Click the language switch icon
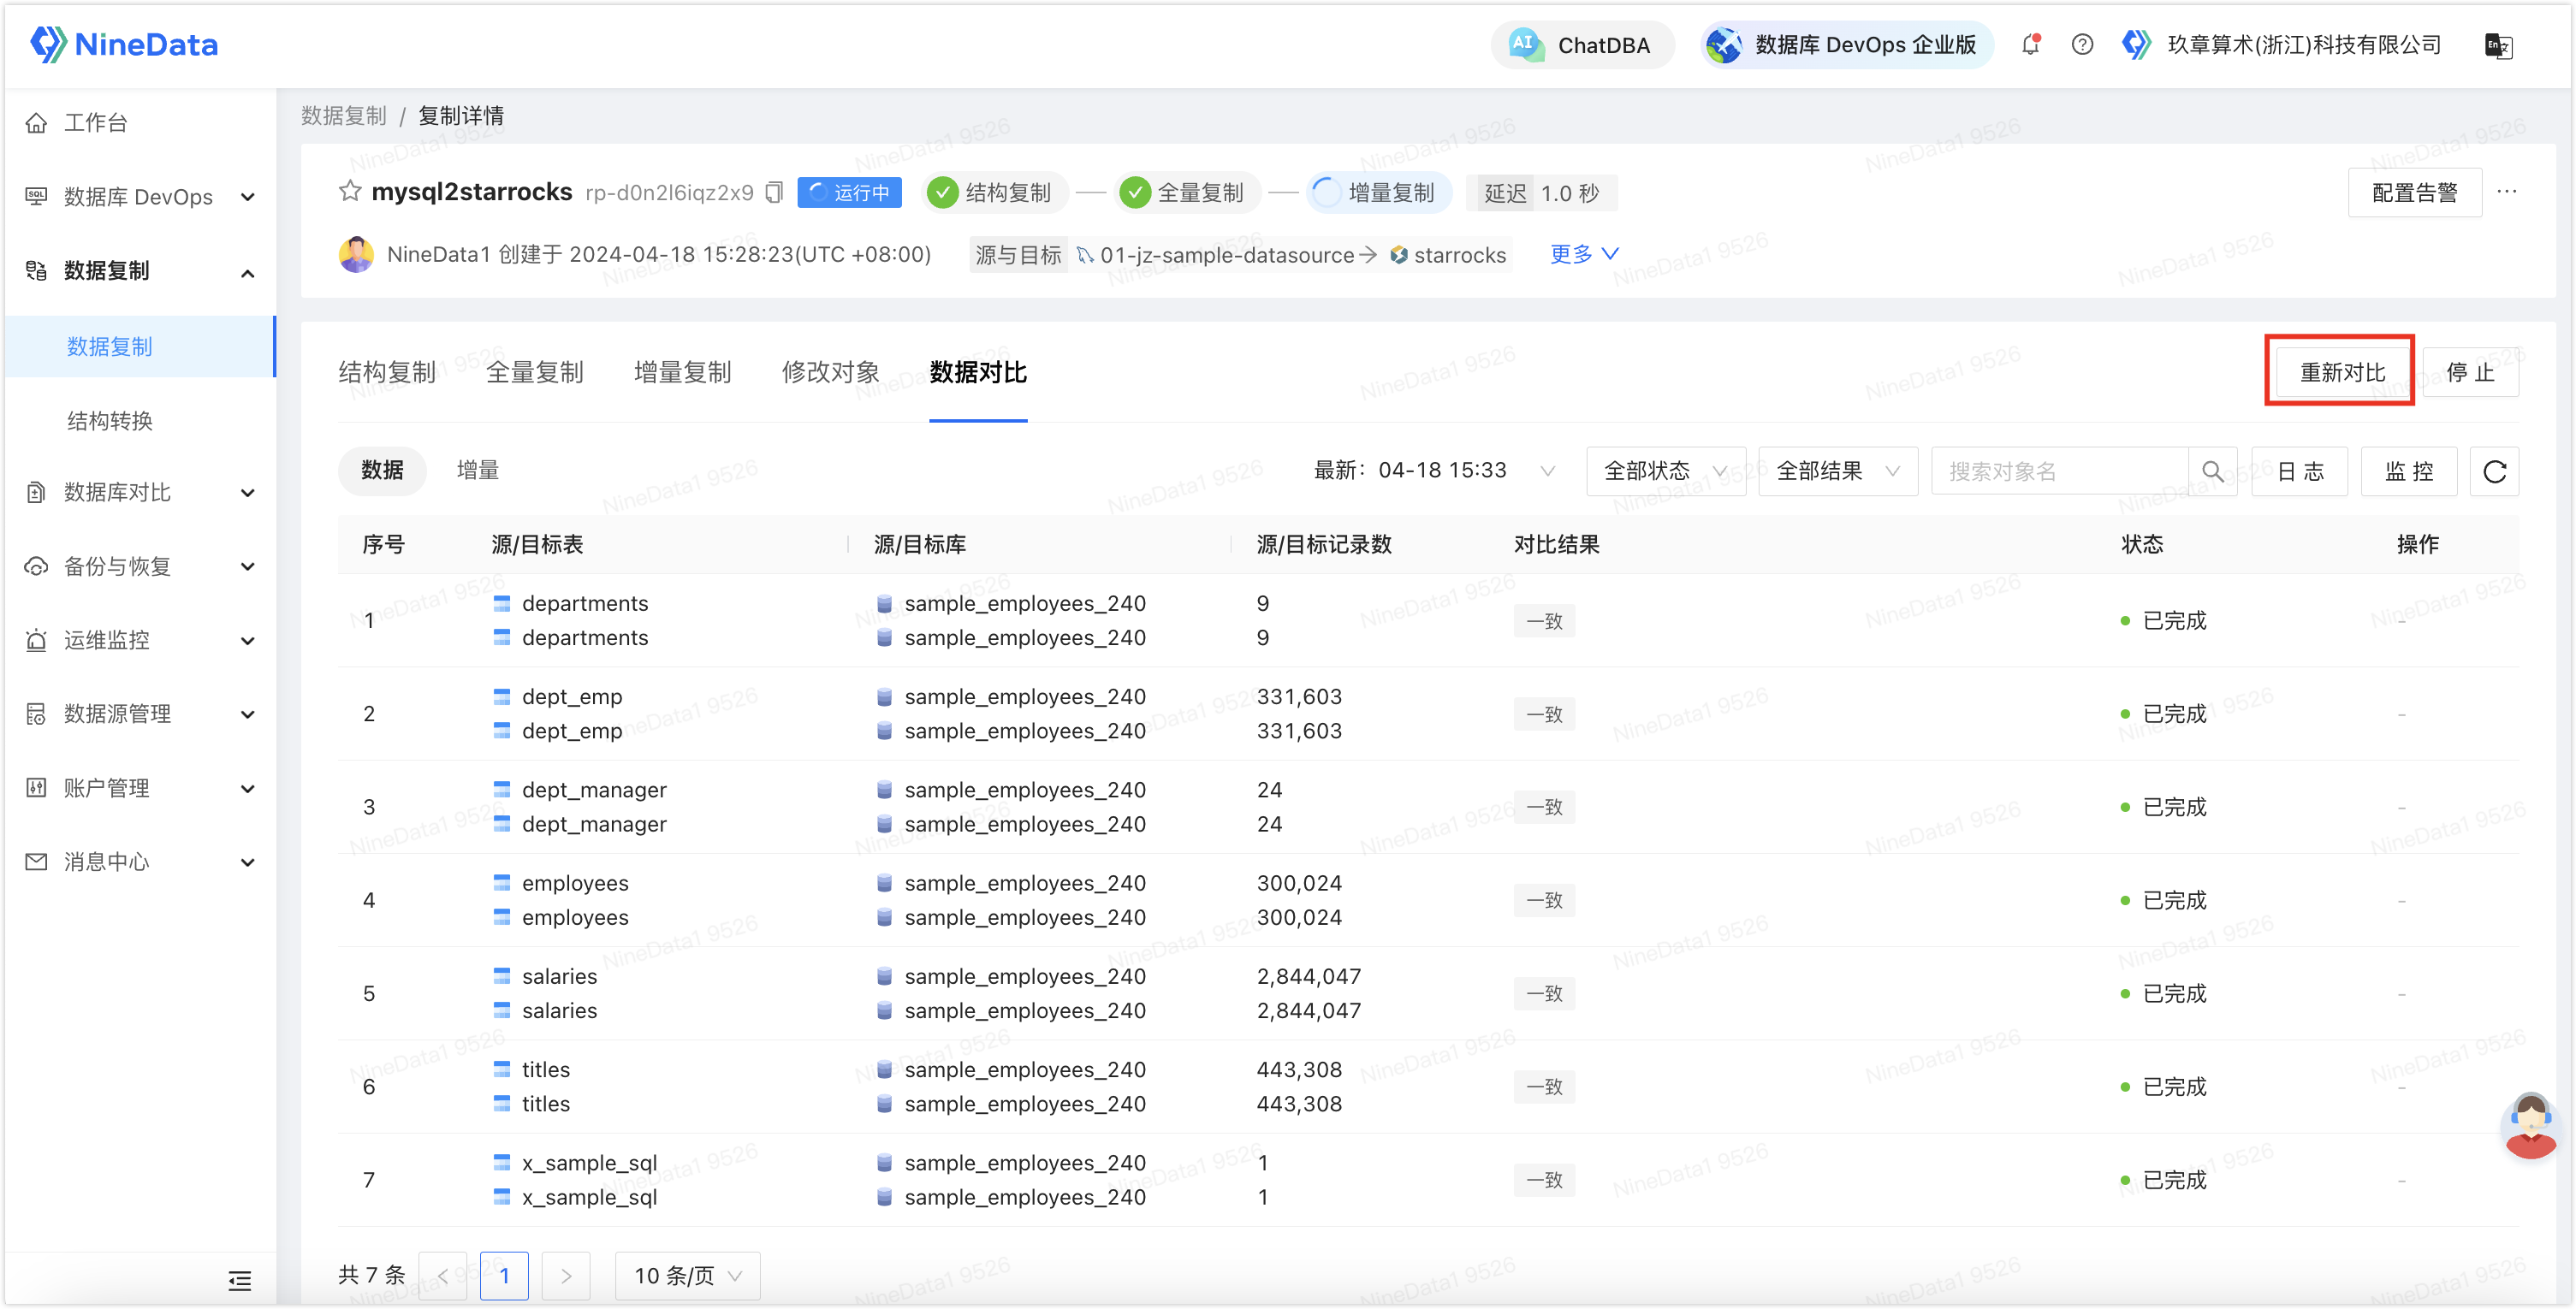Screen dimensions: 2576x1309 (2498, 45)
